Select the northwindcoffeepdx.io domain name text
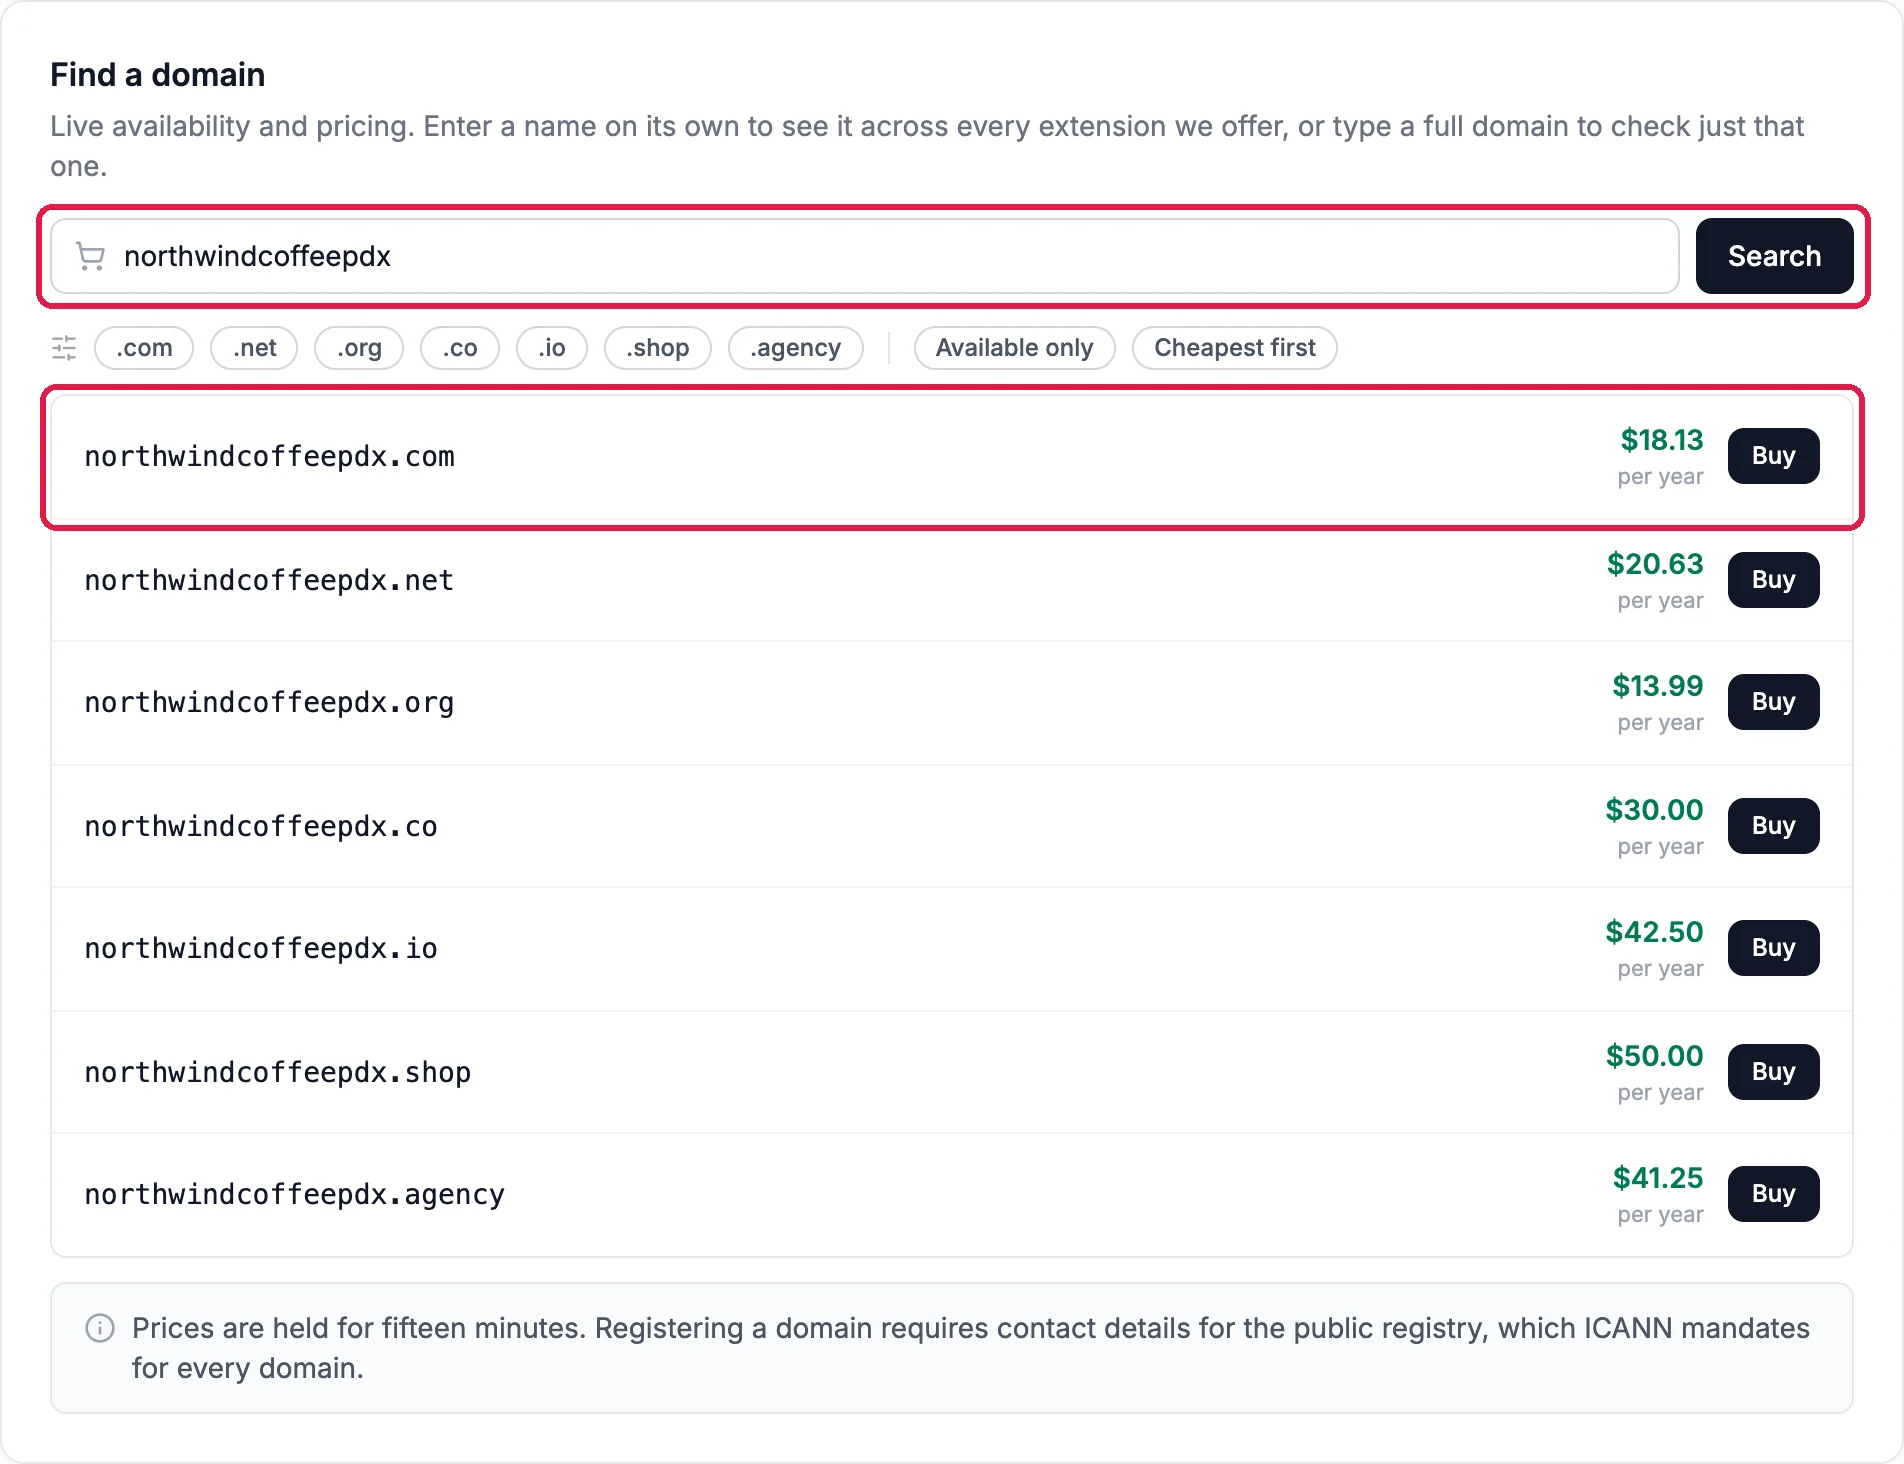 tap(261, 949)
